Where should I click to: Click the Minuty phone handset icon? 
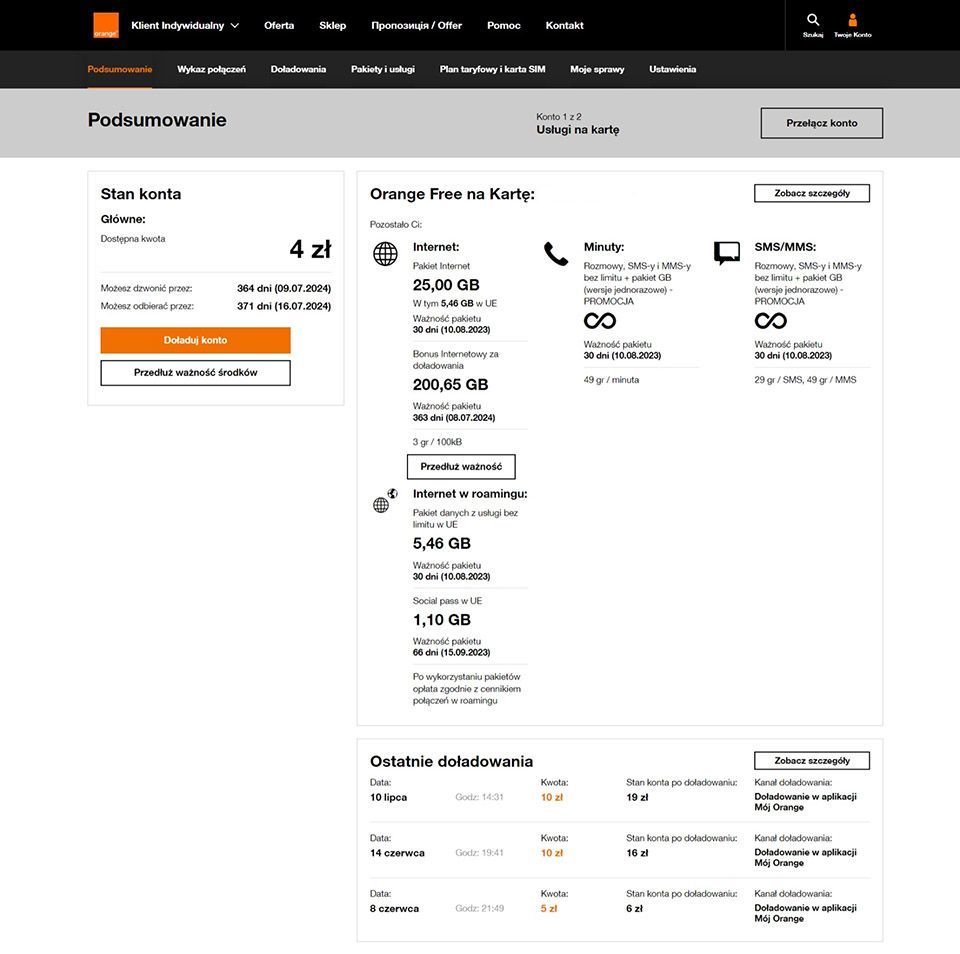556,254
